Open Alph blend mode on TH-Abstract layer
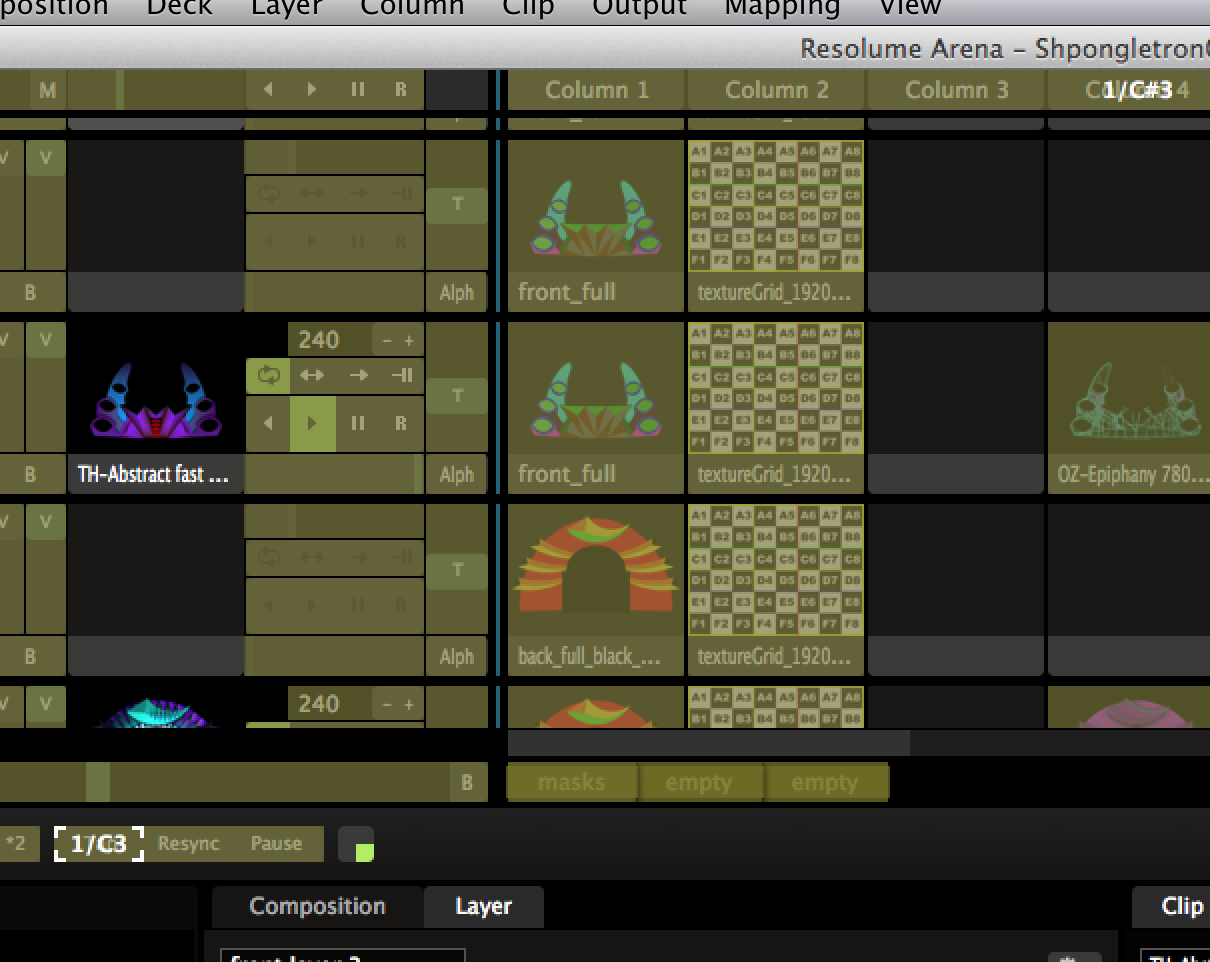 tap(457, 474)
